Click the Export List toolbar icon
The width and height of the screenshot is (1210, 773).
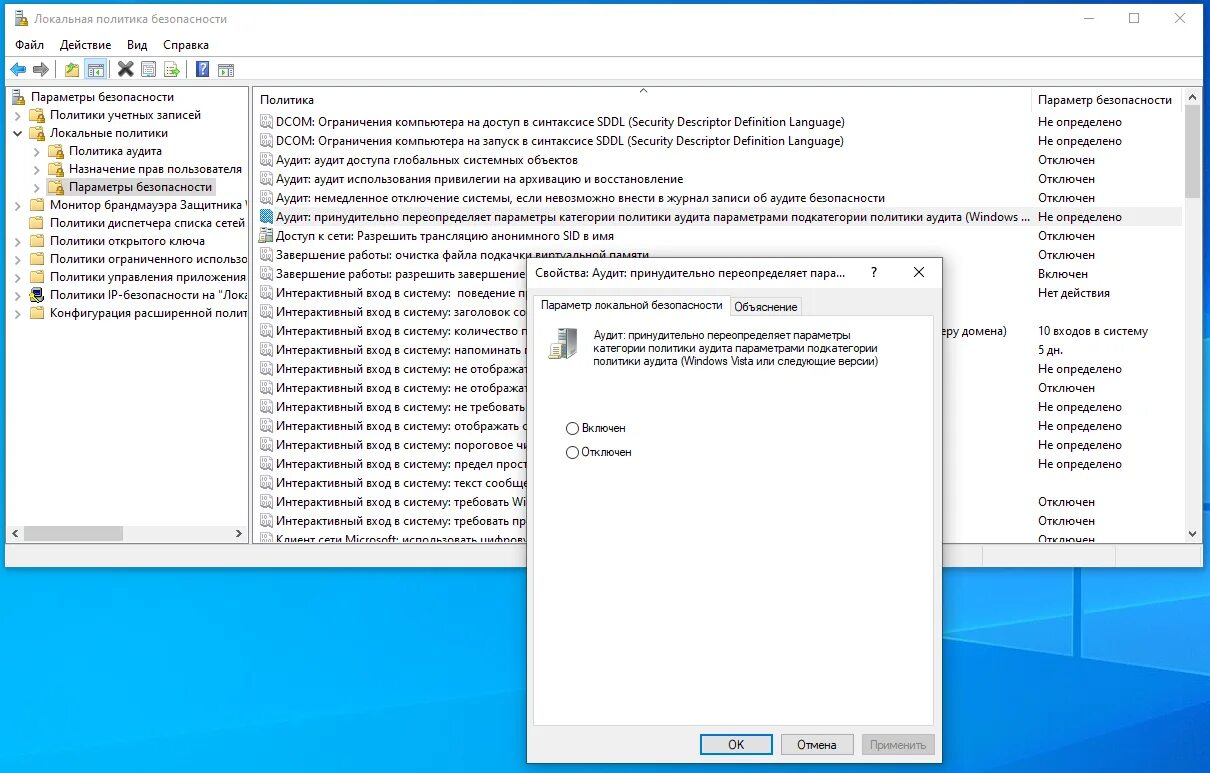click(x=173, y=69)
